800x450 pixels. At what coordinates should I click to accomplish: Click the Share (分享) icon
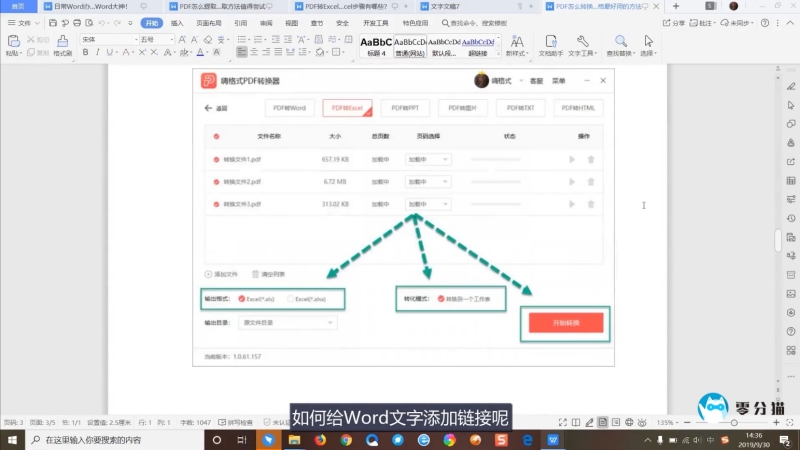pos(676,21)
